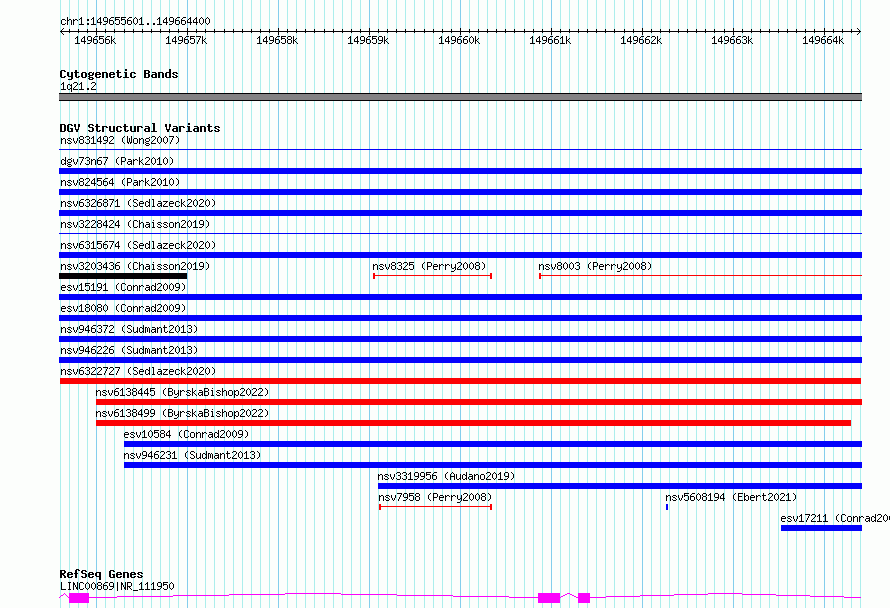This screenshot has width=890, height=608.
Task: Open the esv15191 (Conrad2009) label
Action: click(123, 287)
